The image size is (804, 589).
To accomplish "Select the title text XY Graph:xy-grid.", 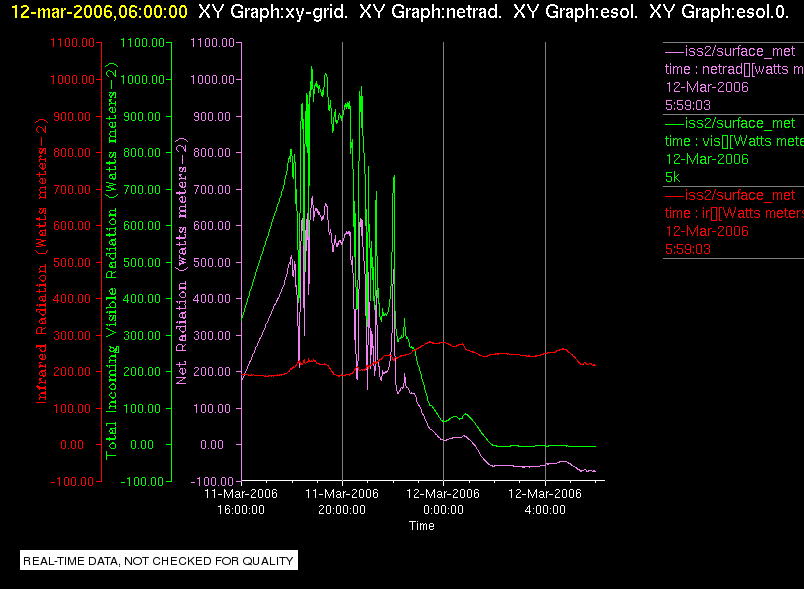I will tap(273, 12).
